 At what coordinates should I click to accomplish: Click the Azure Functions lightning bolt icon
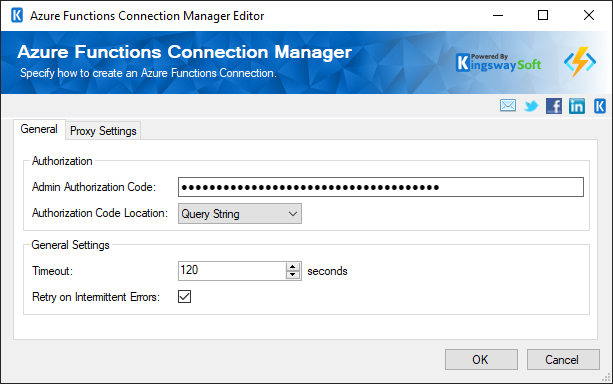(580, 62)
